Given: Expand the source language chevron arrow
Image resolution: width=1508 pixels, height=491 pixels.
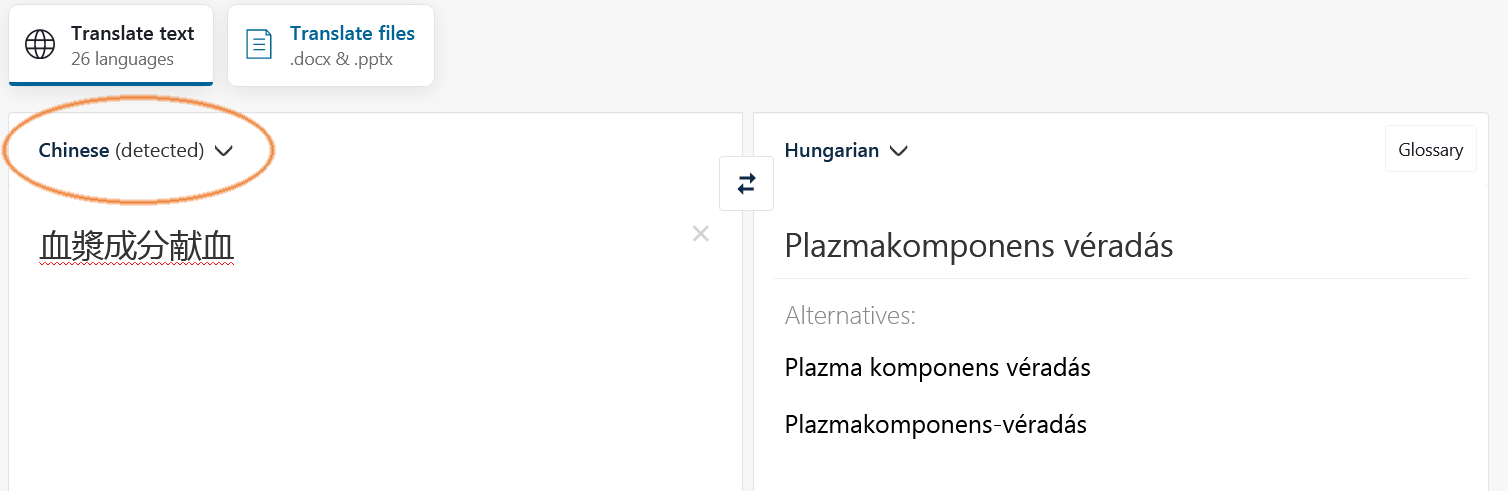Looking at the screenshot, I should click(224, 151).
